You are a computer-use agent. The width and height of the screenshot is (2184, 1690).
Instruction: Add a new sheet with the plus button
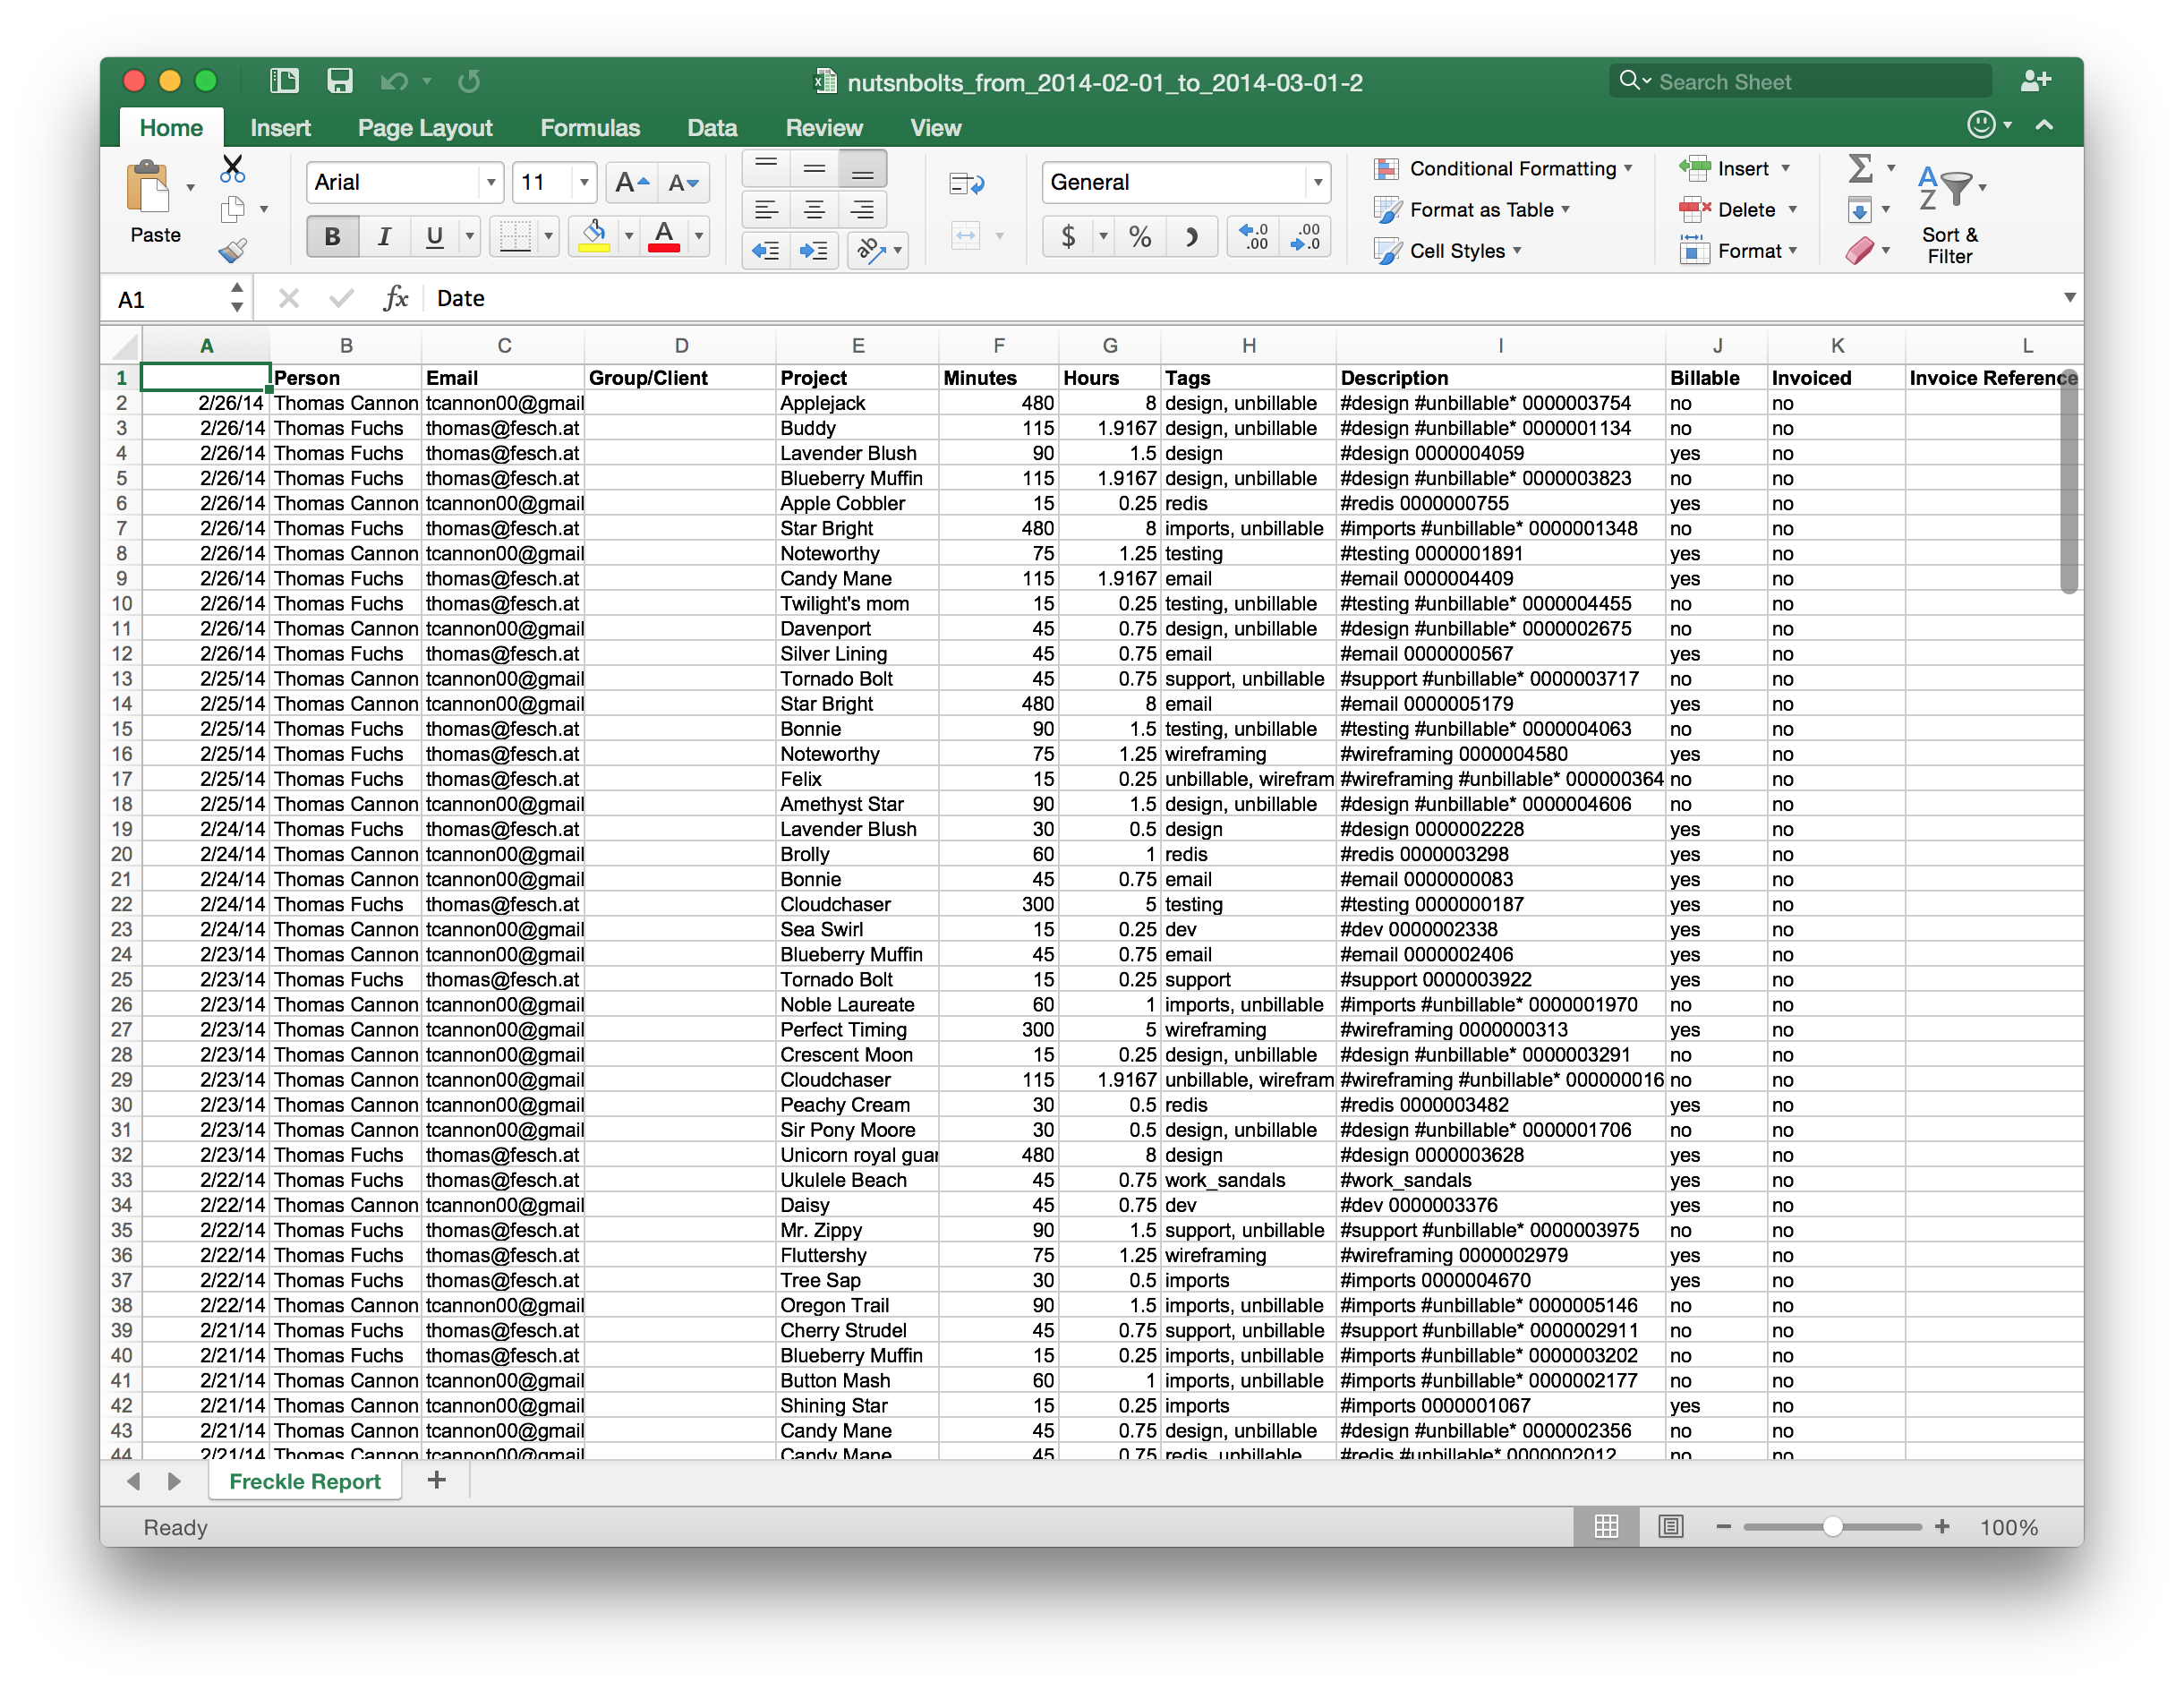[437, 1481]
